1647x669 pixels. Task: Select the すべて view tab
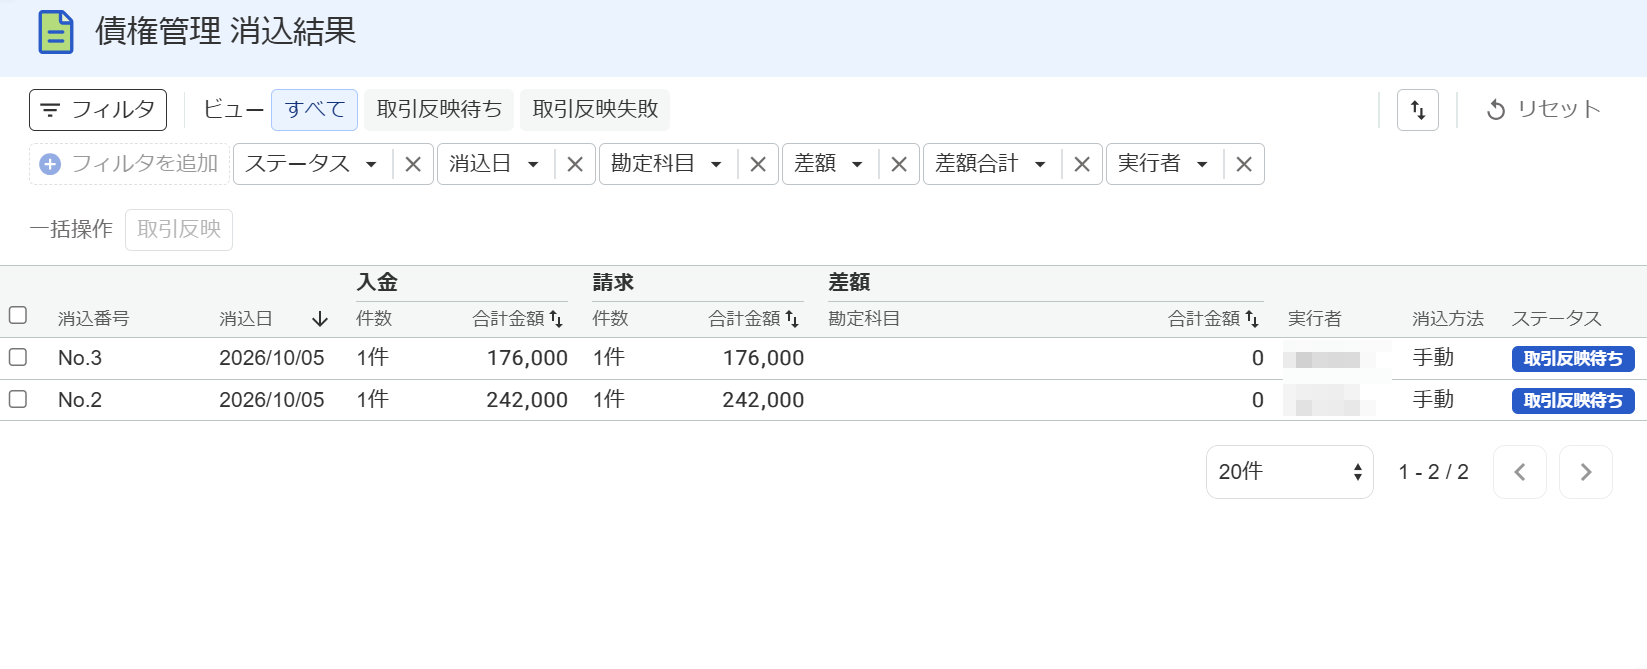[x=314, y=110]
